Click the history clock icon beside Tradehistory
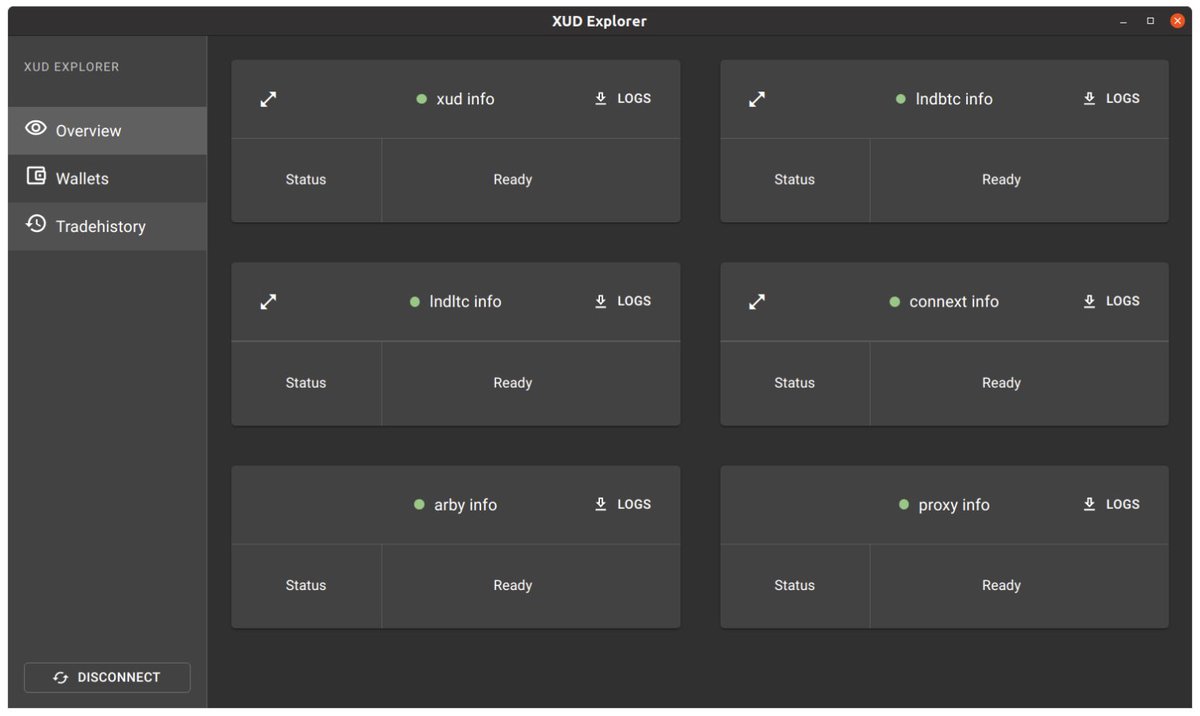 pos(36,223)
